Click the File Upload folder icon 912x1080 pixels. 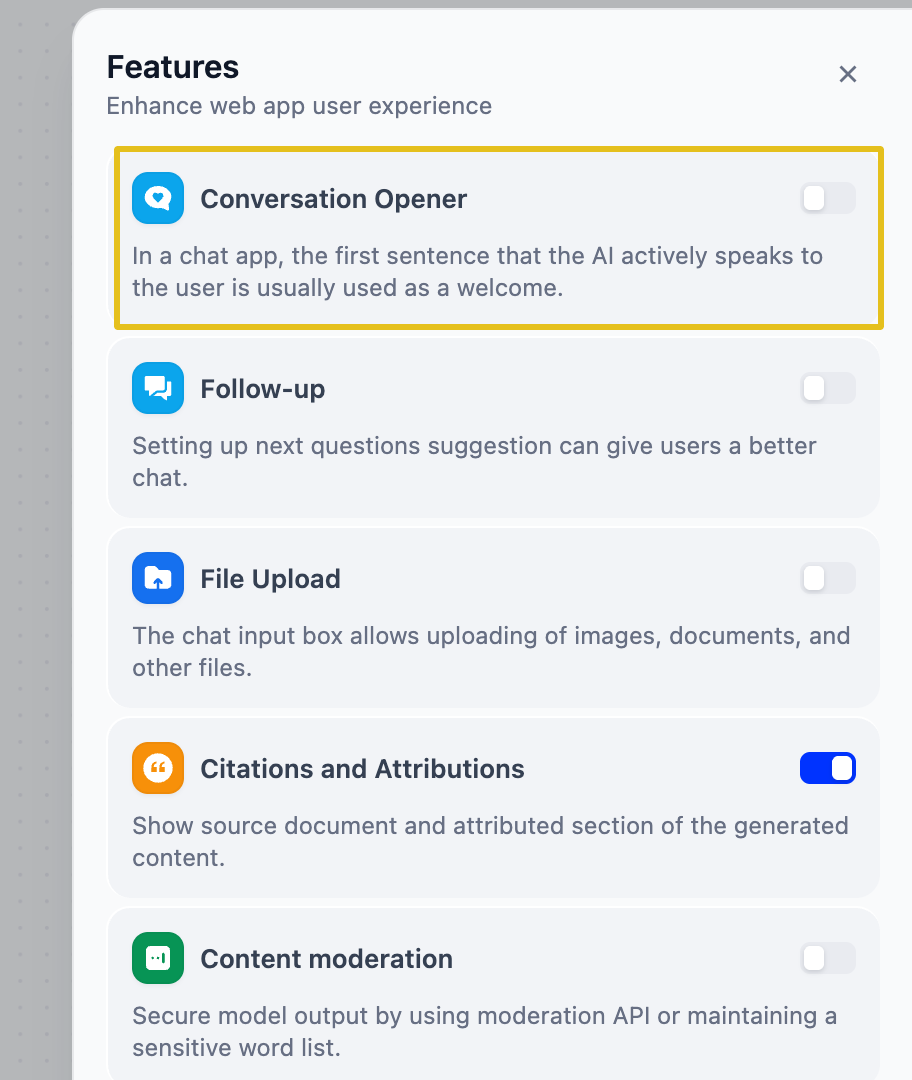pyautogui.click(x=158, y=579)
